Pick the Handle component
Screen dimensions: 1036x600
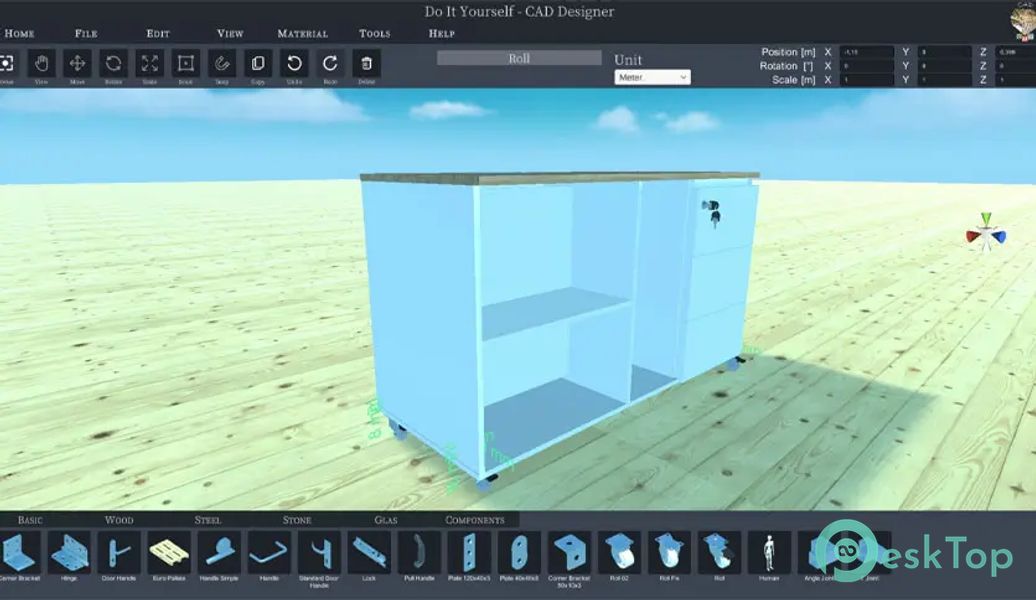269,552
